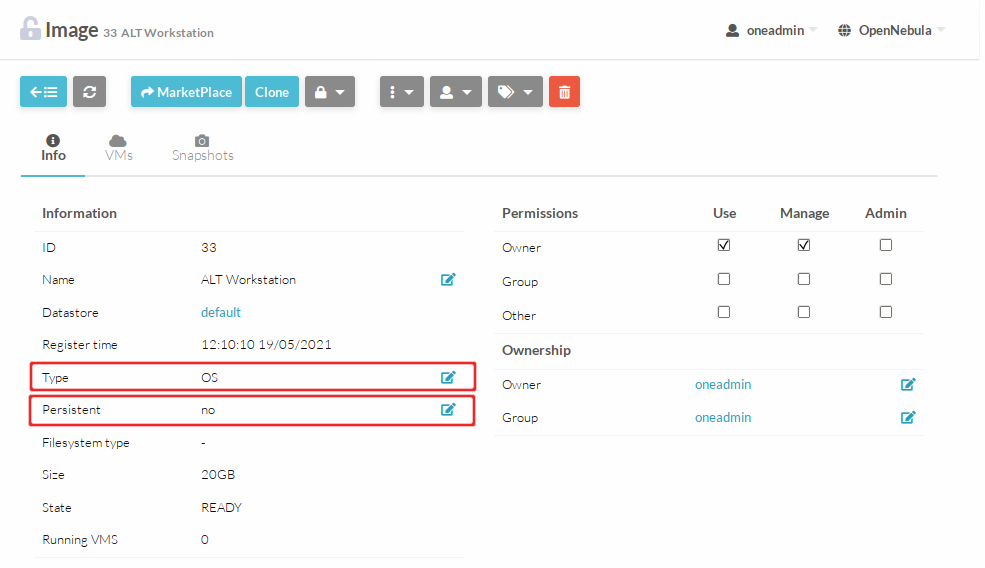Select the Type value OS
The width and height of the screenshot is (985, 568).
tap(209, 377)
